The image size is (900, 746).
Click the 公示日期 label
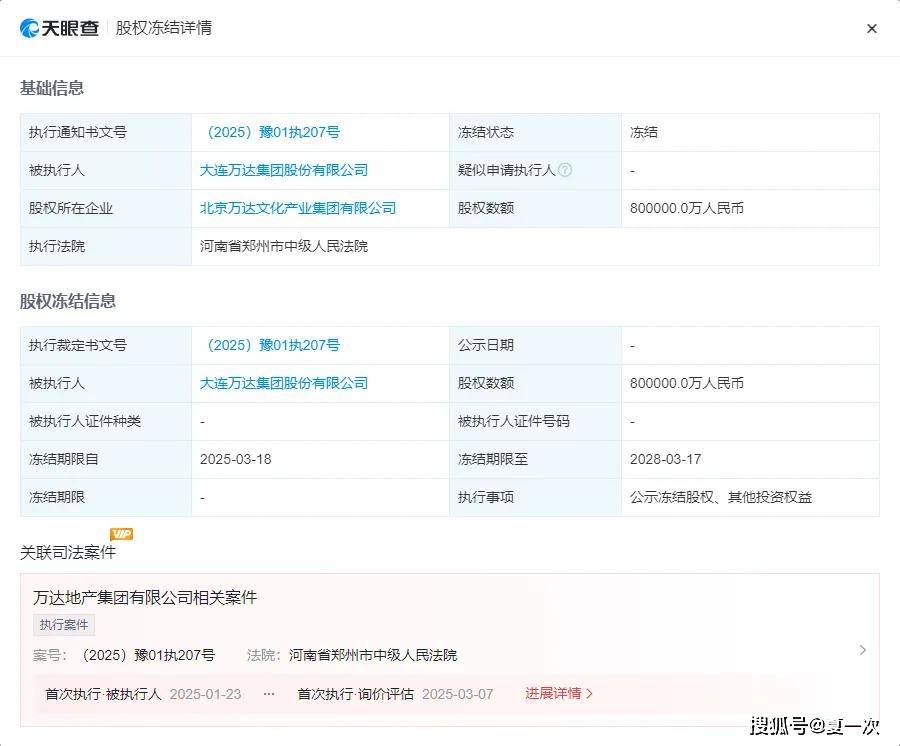[486, 345]
